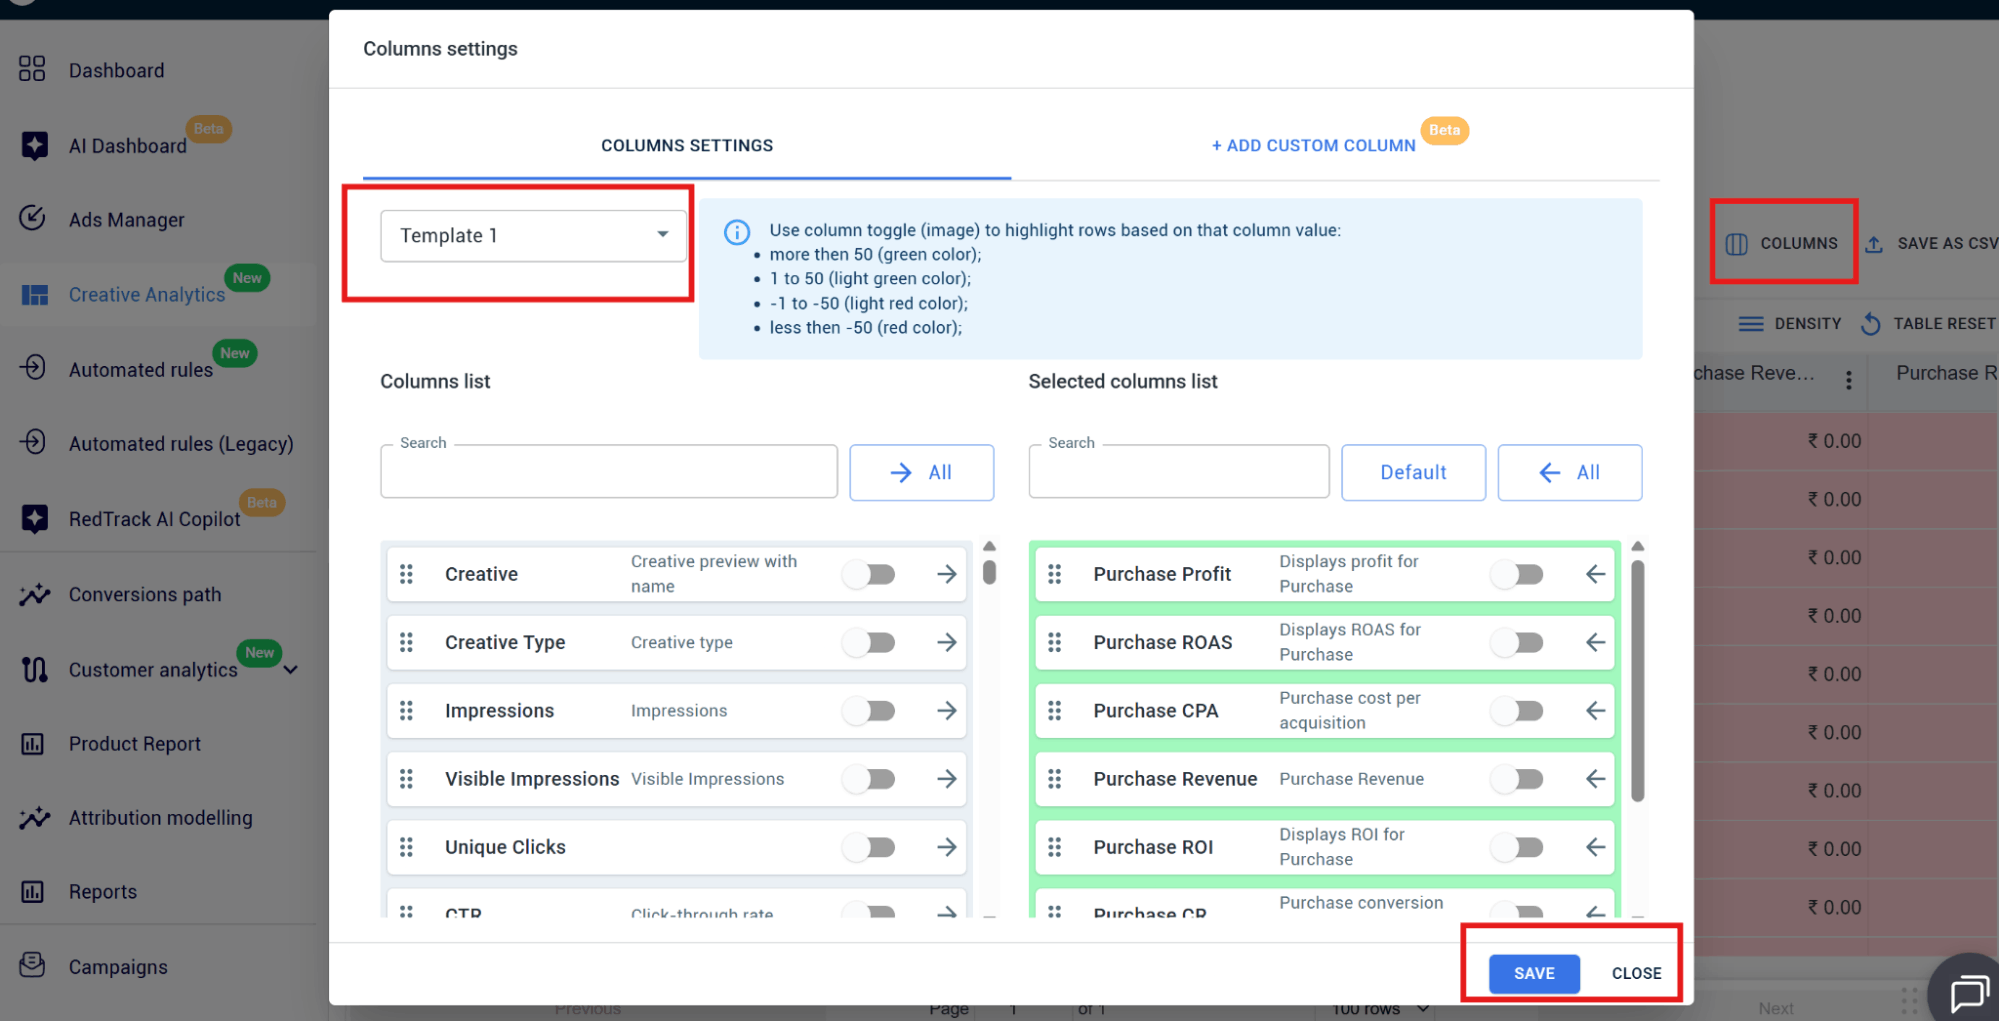Open Add Custom Column tab
The image size is (1999, 1021).
(x=1313, y=145)
